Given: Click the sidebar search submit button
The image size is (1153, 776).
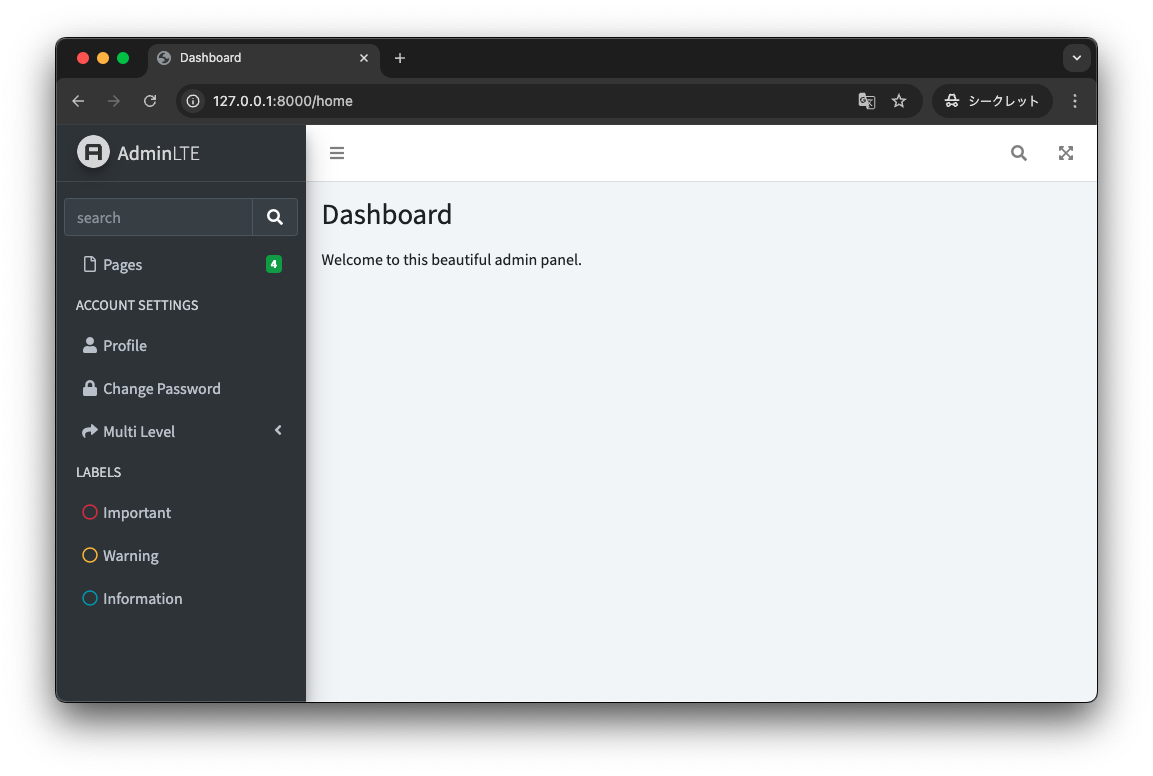Looking at the screenshot, I should (x=275, y=217).
